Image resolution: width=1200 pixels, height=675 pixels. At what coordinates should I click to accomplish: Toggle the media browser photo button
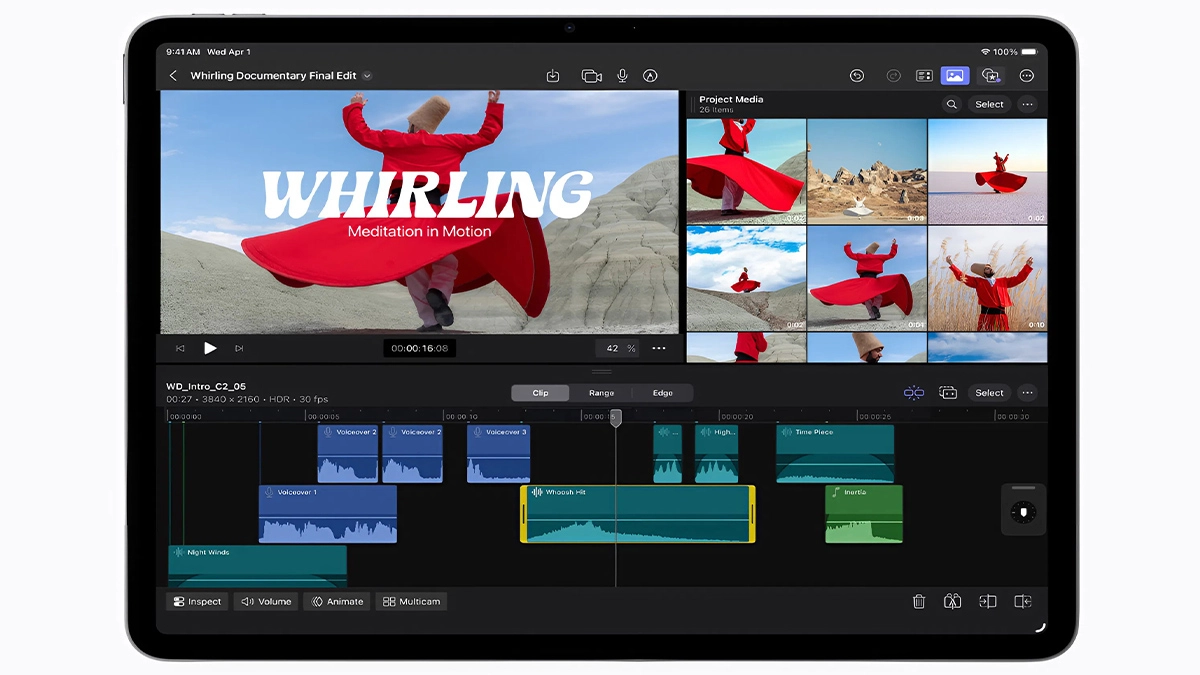954,76
